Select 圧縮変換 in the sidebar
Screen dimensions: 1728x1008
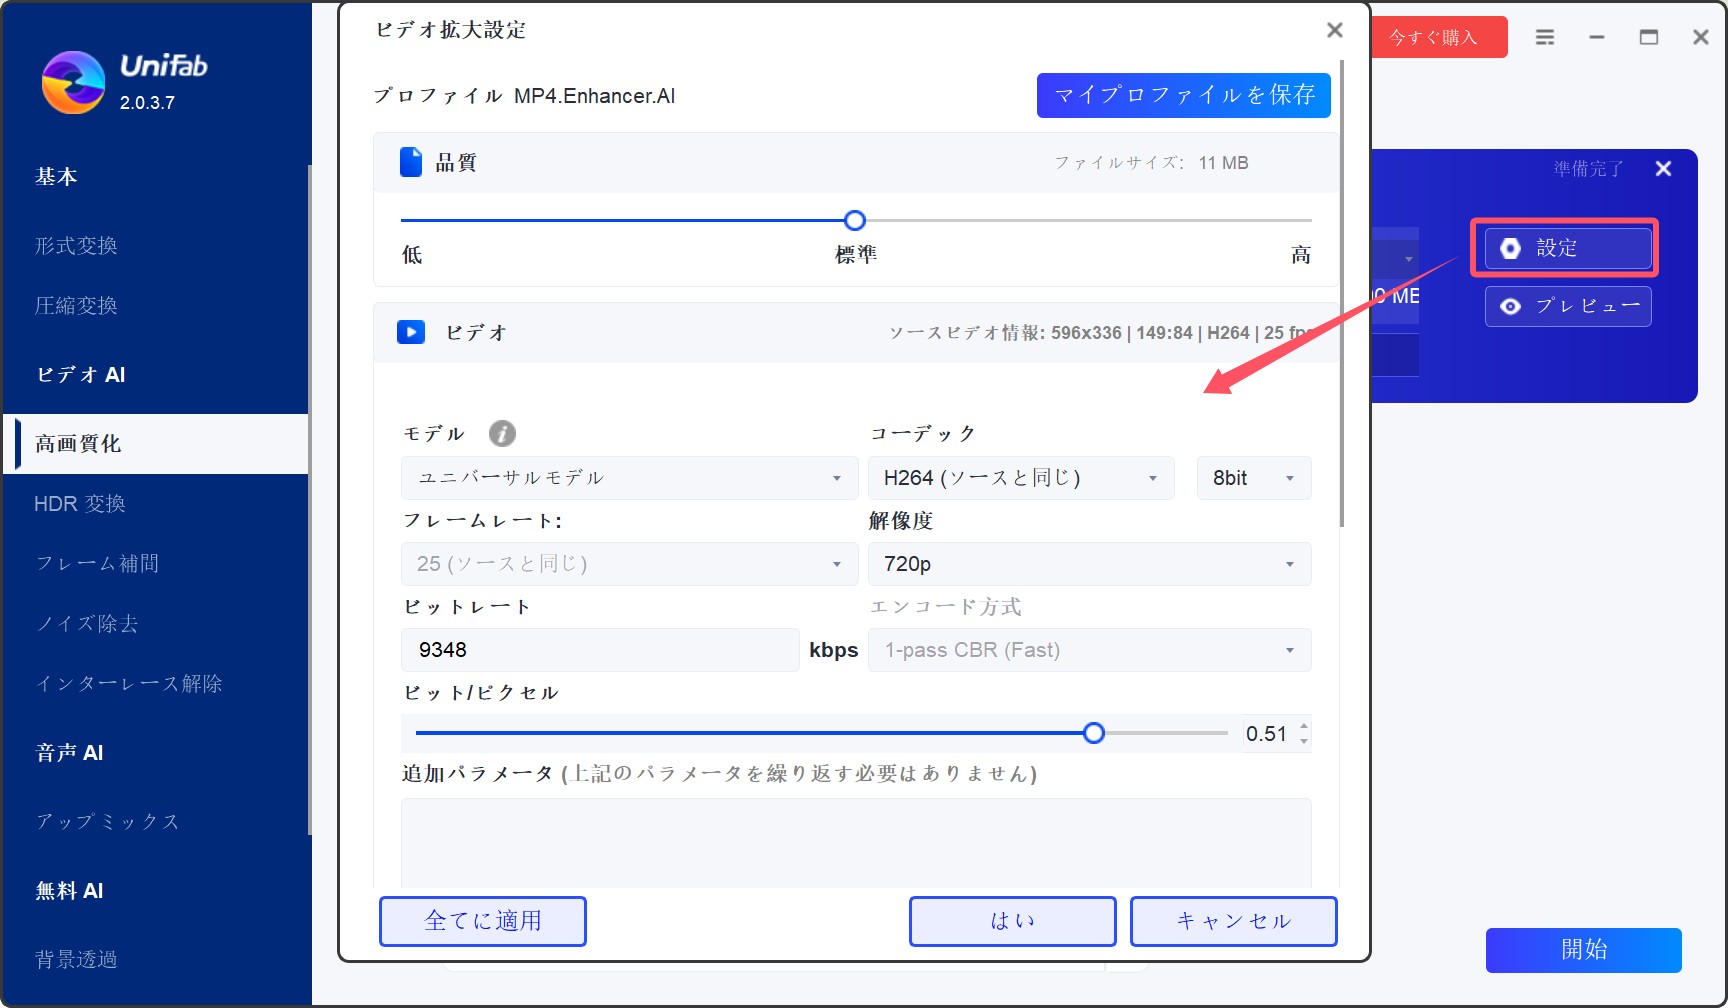click(x=76, y=306)
